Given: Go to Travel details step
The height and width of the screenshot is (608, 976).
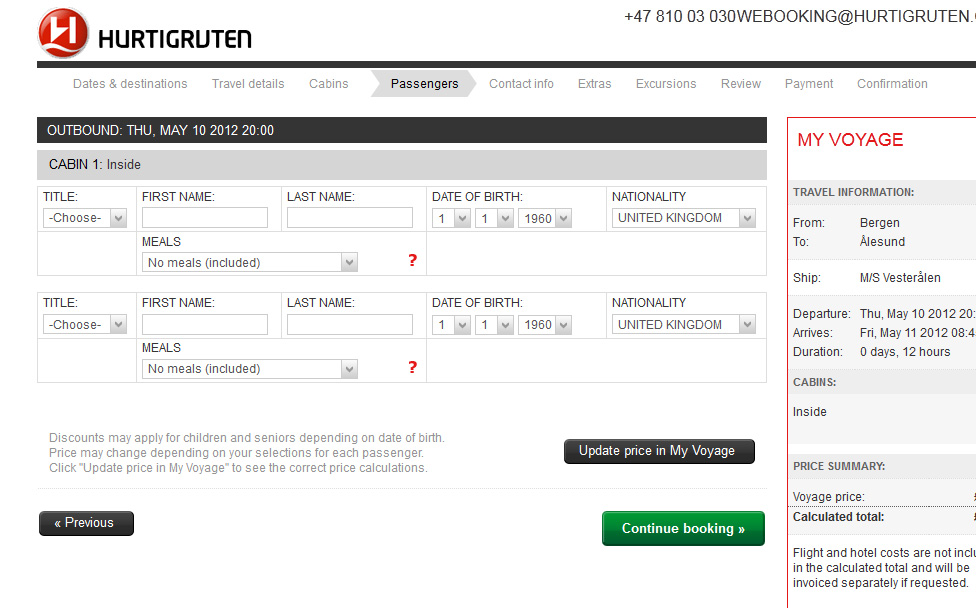Looking at the screenshot, I should 248,83.
